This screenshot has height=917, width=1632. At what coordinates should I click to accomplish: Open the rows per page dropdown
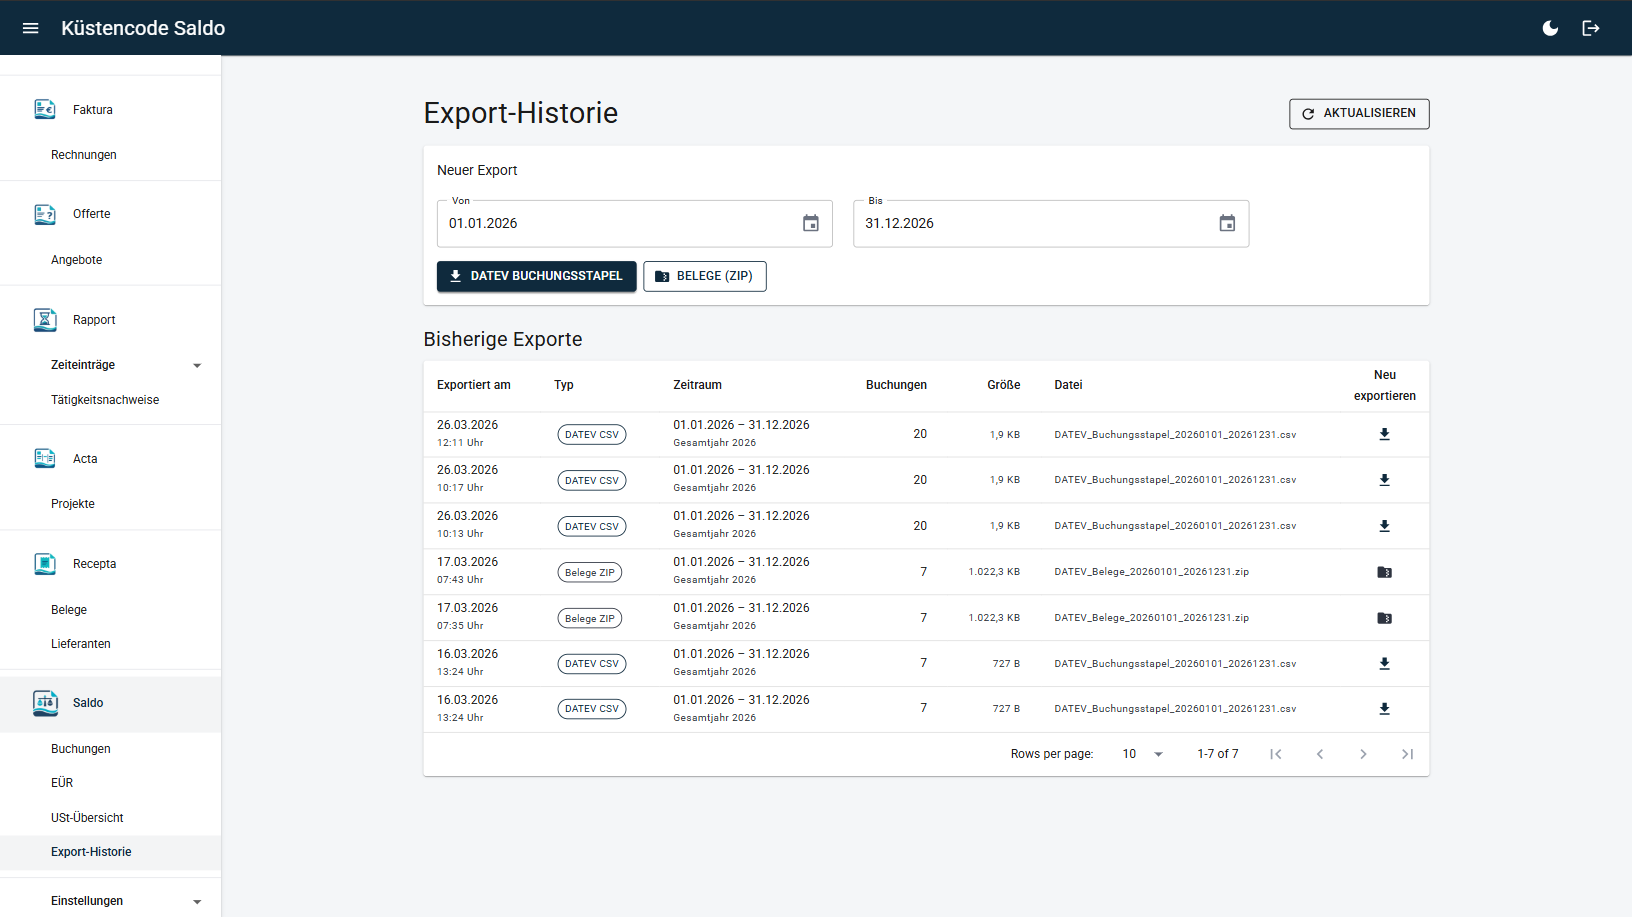tap(1142, 754)
